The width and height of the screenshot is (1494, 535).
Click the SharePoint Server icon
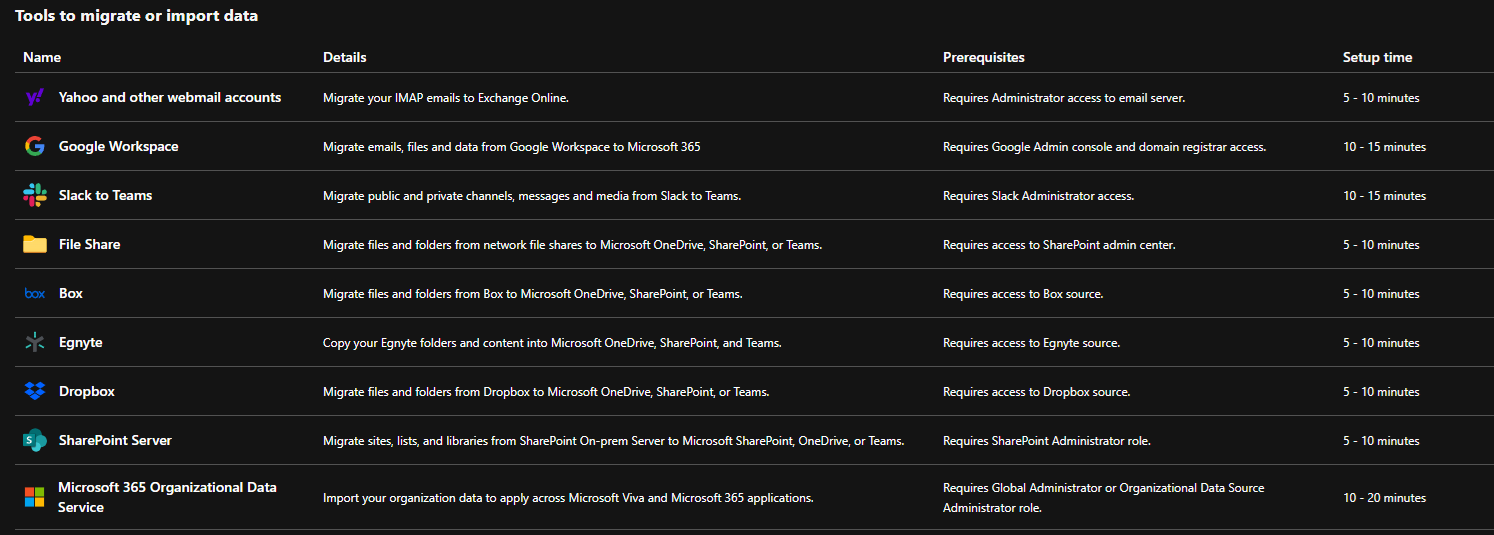point(34,440)
